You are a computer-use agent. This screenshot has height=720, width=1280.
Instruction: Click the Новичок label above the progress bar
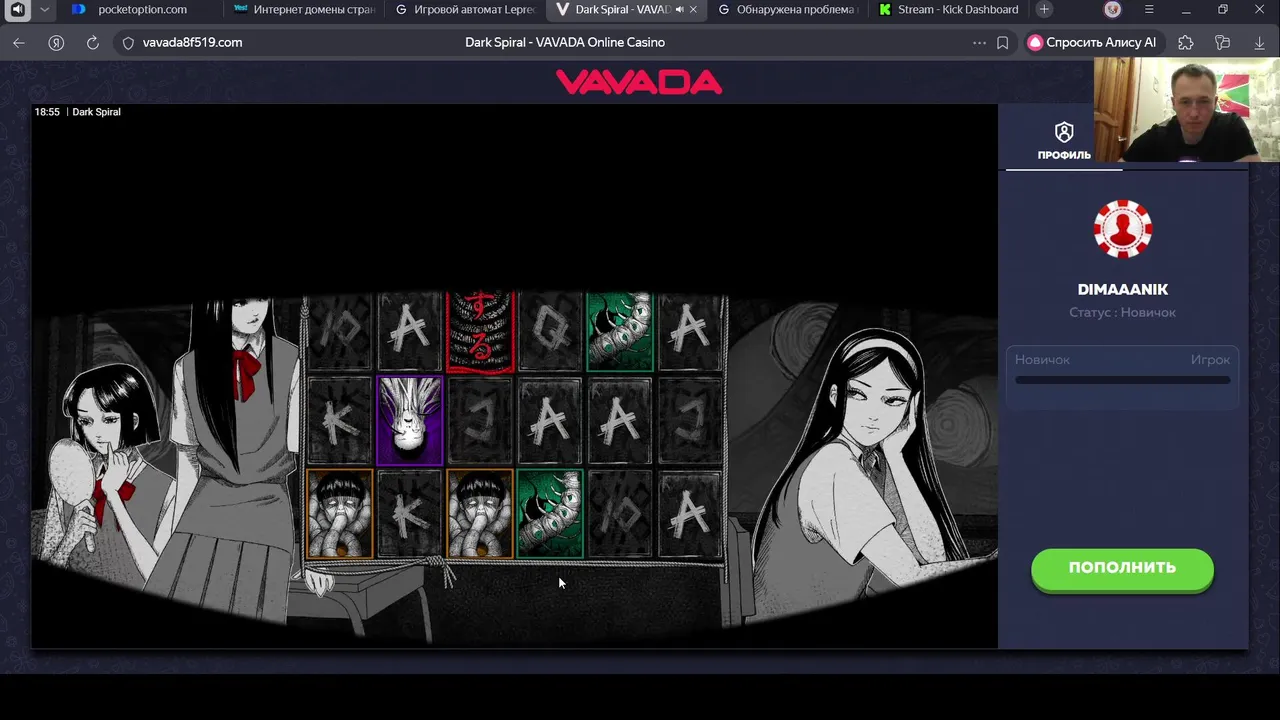[x=1042, y=360]
